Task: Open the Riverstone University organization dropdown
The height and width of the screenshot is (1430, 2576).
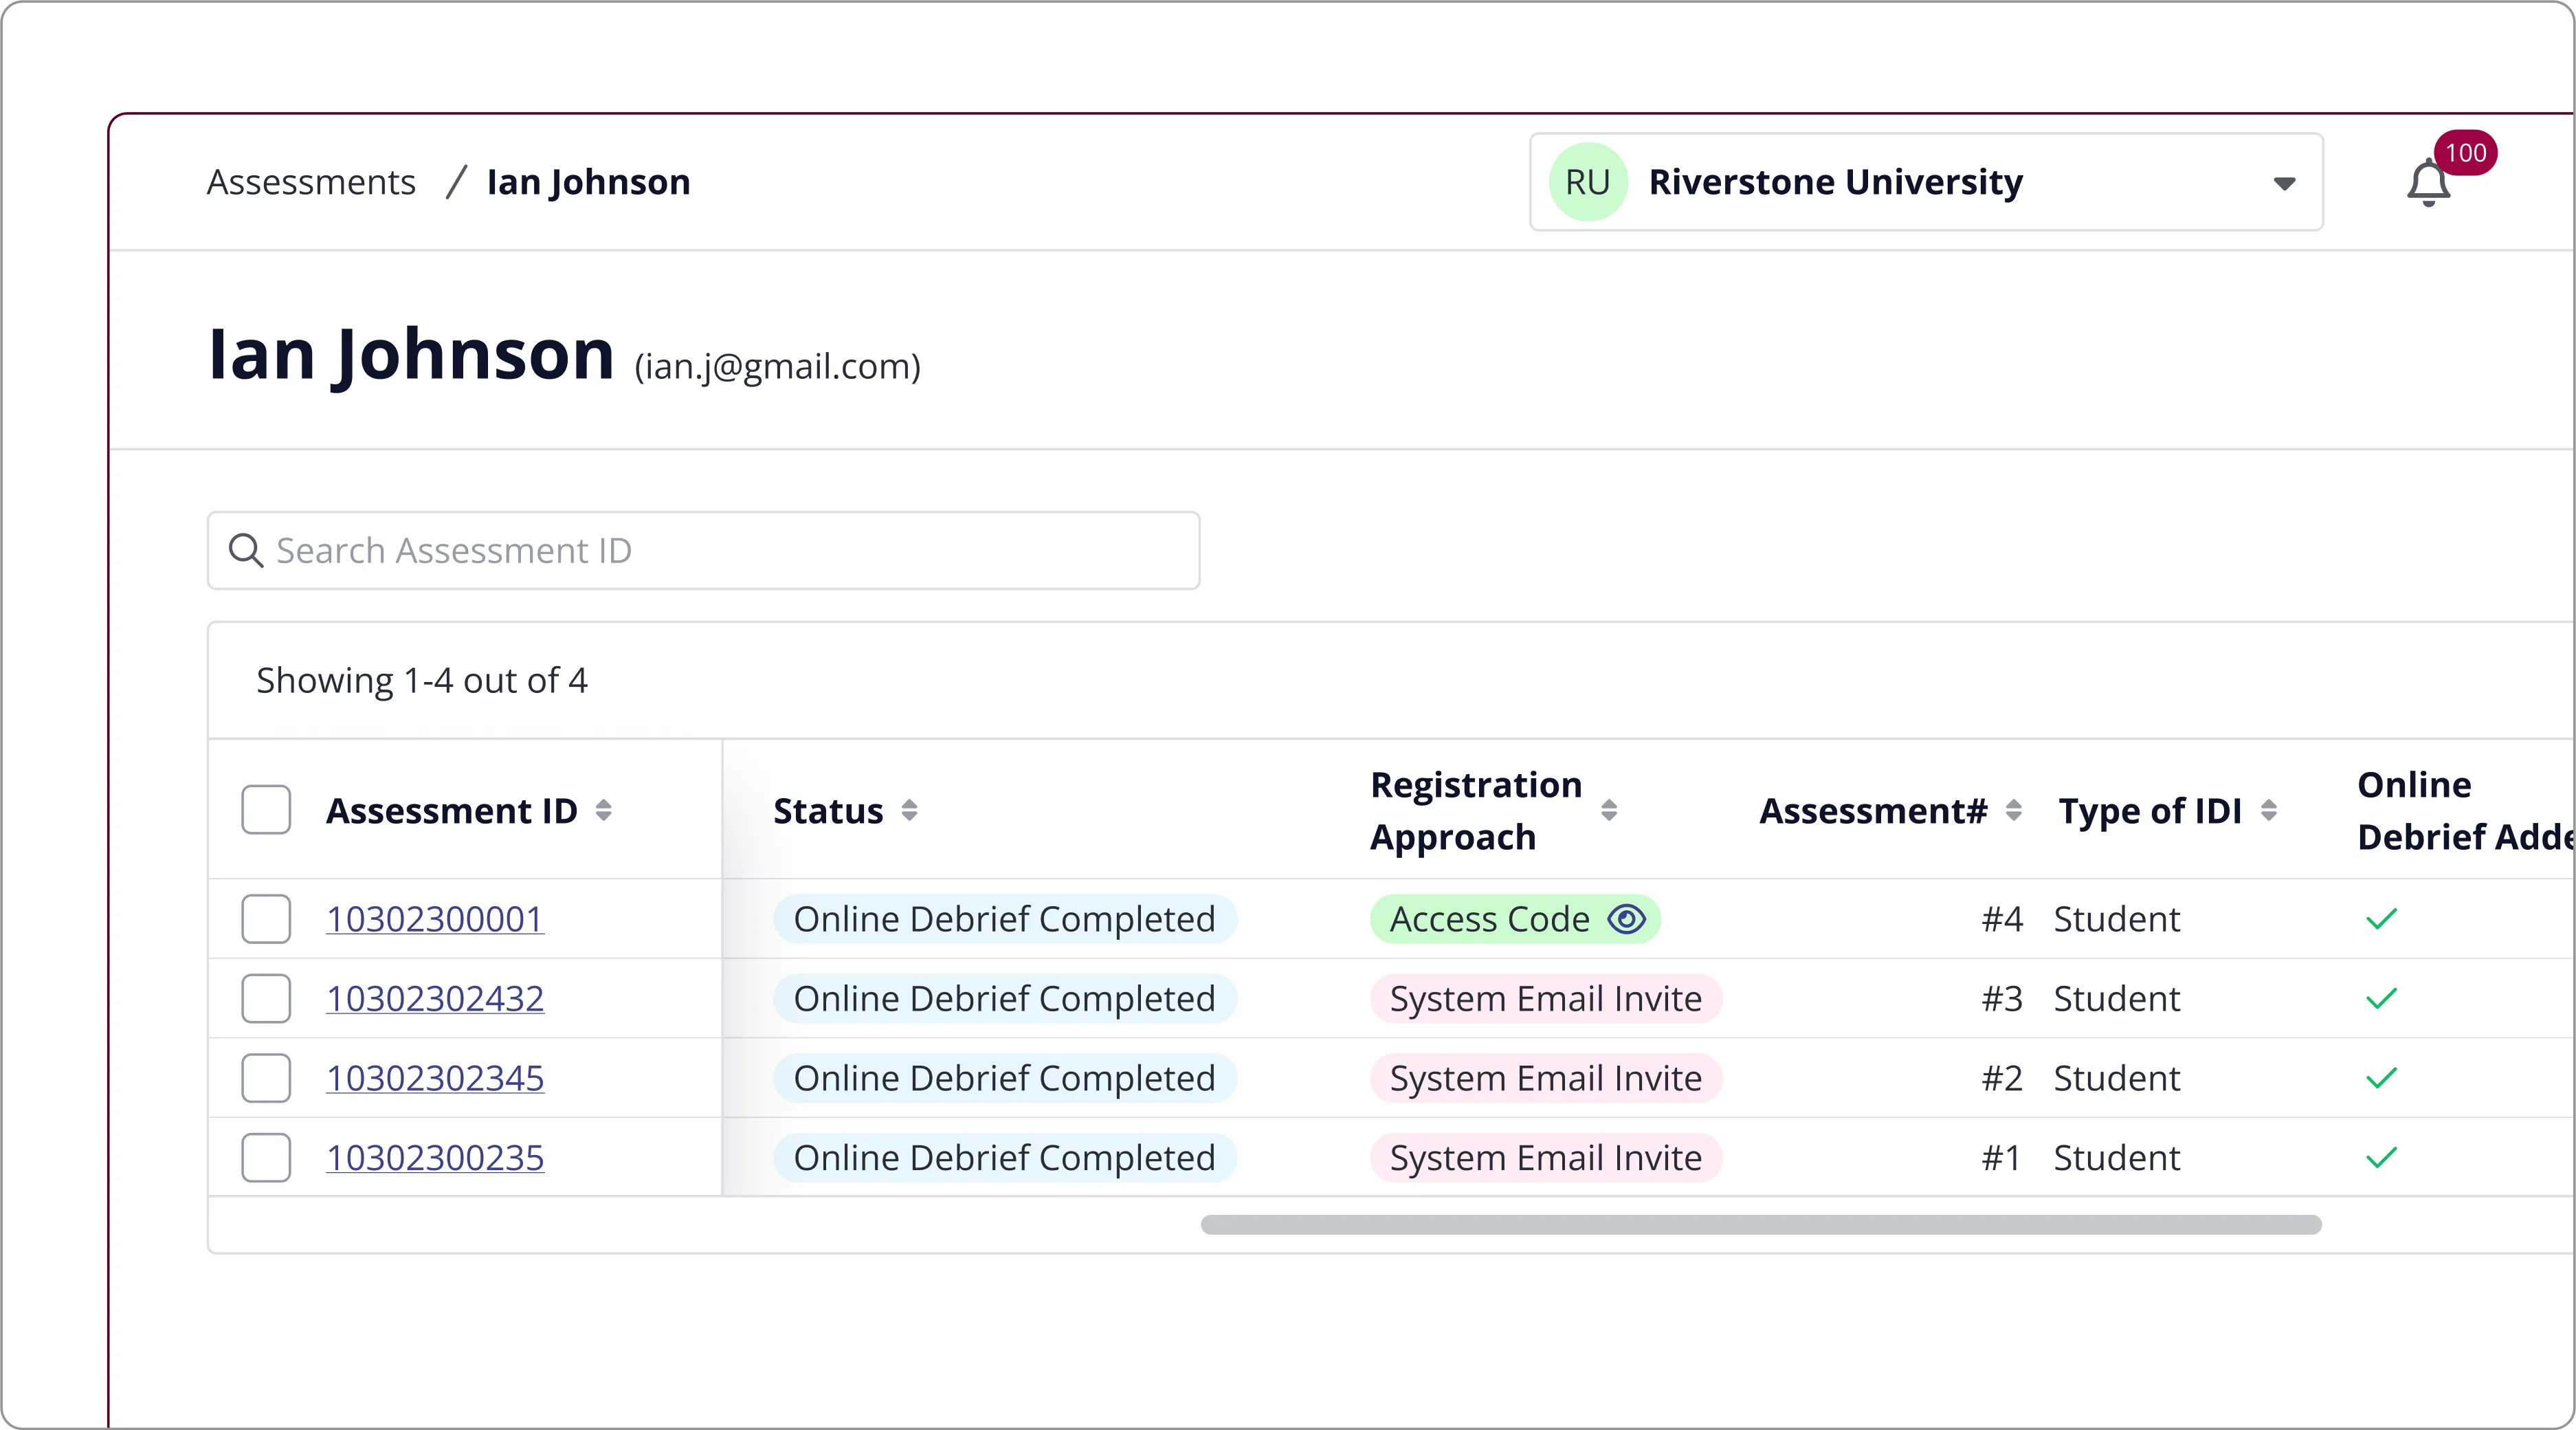Action: [x=1926, y=182]
